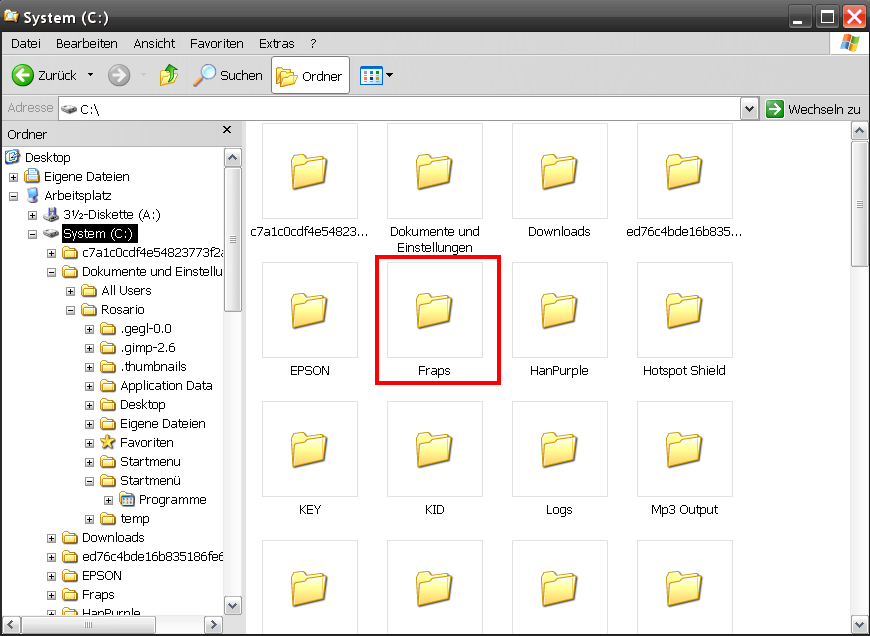Maximize the System (C:) window
870x636 pixels.
[x=827, y=17]
